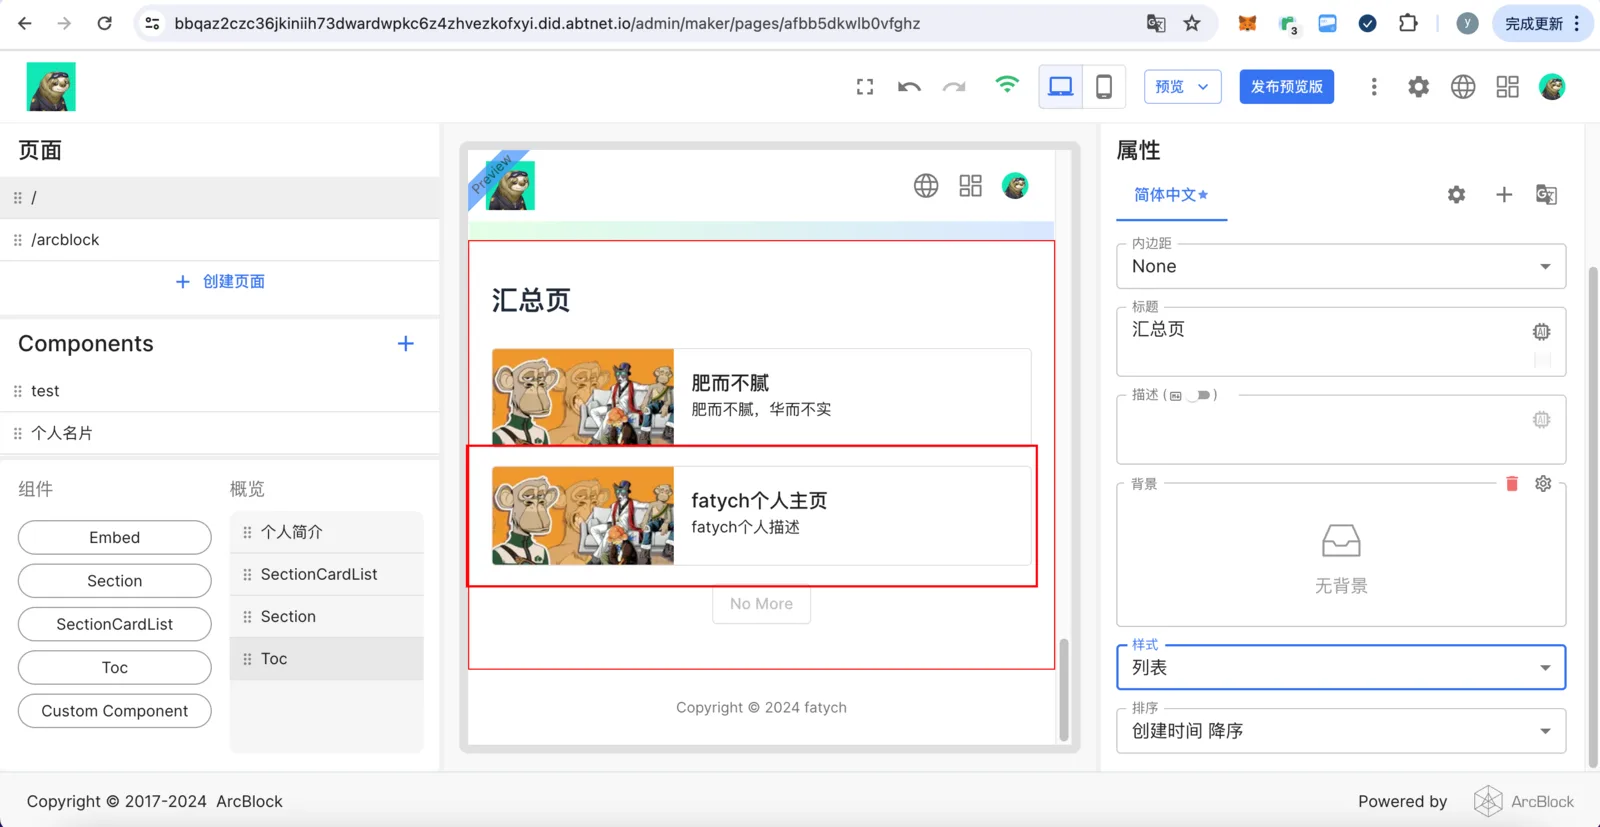Open the grid icon in preview header

click(x=970, y=185)
